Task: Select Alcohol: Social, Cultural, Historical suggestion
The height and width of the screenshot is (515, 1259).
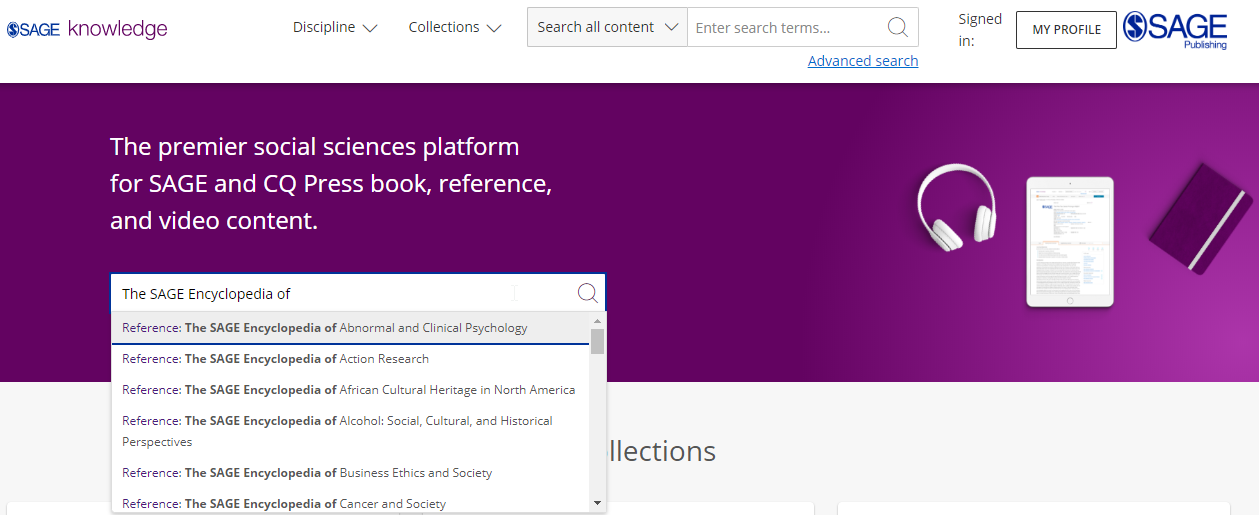Action: (350, 431)
